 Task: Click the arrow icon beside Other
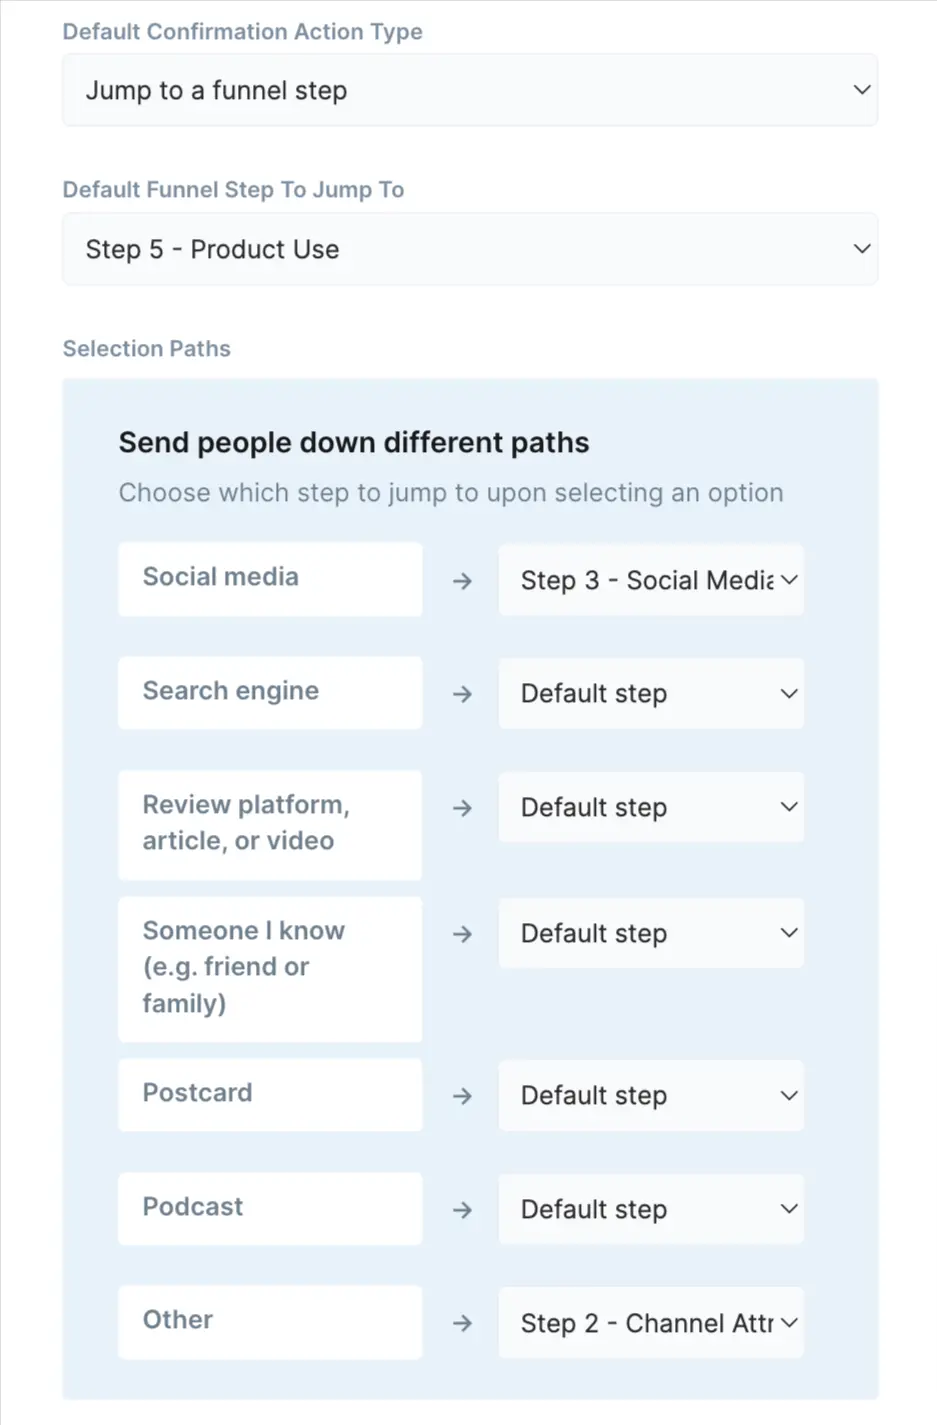coord(461,1323)
